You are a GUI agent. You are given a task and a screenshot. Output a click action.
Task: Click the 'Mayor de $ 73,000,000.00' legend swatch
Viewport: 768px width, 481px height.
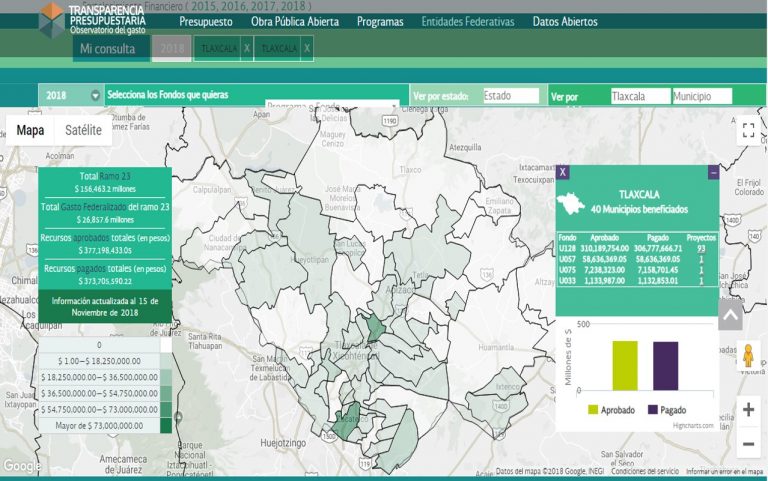pyautogui.click(x=166, y=426)
